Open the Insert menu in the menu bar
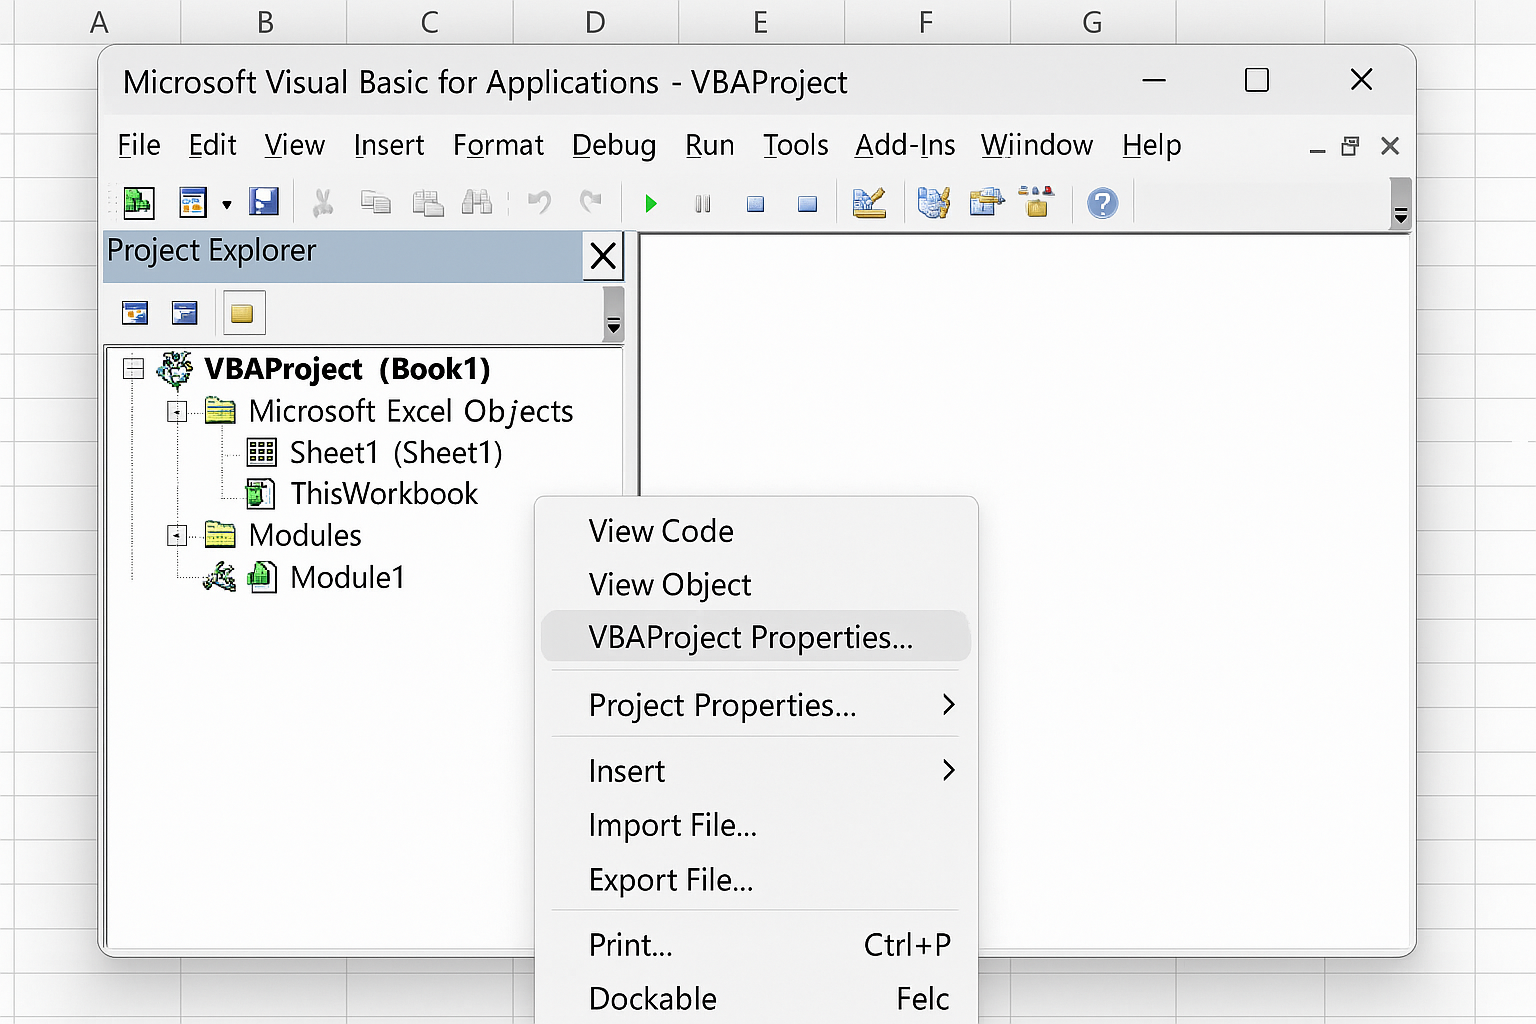The width and height of the screenshot is (1536, 1024). (389, 145)
